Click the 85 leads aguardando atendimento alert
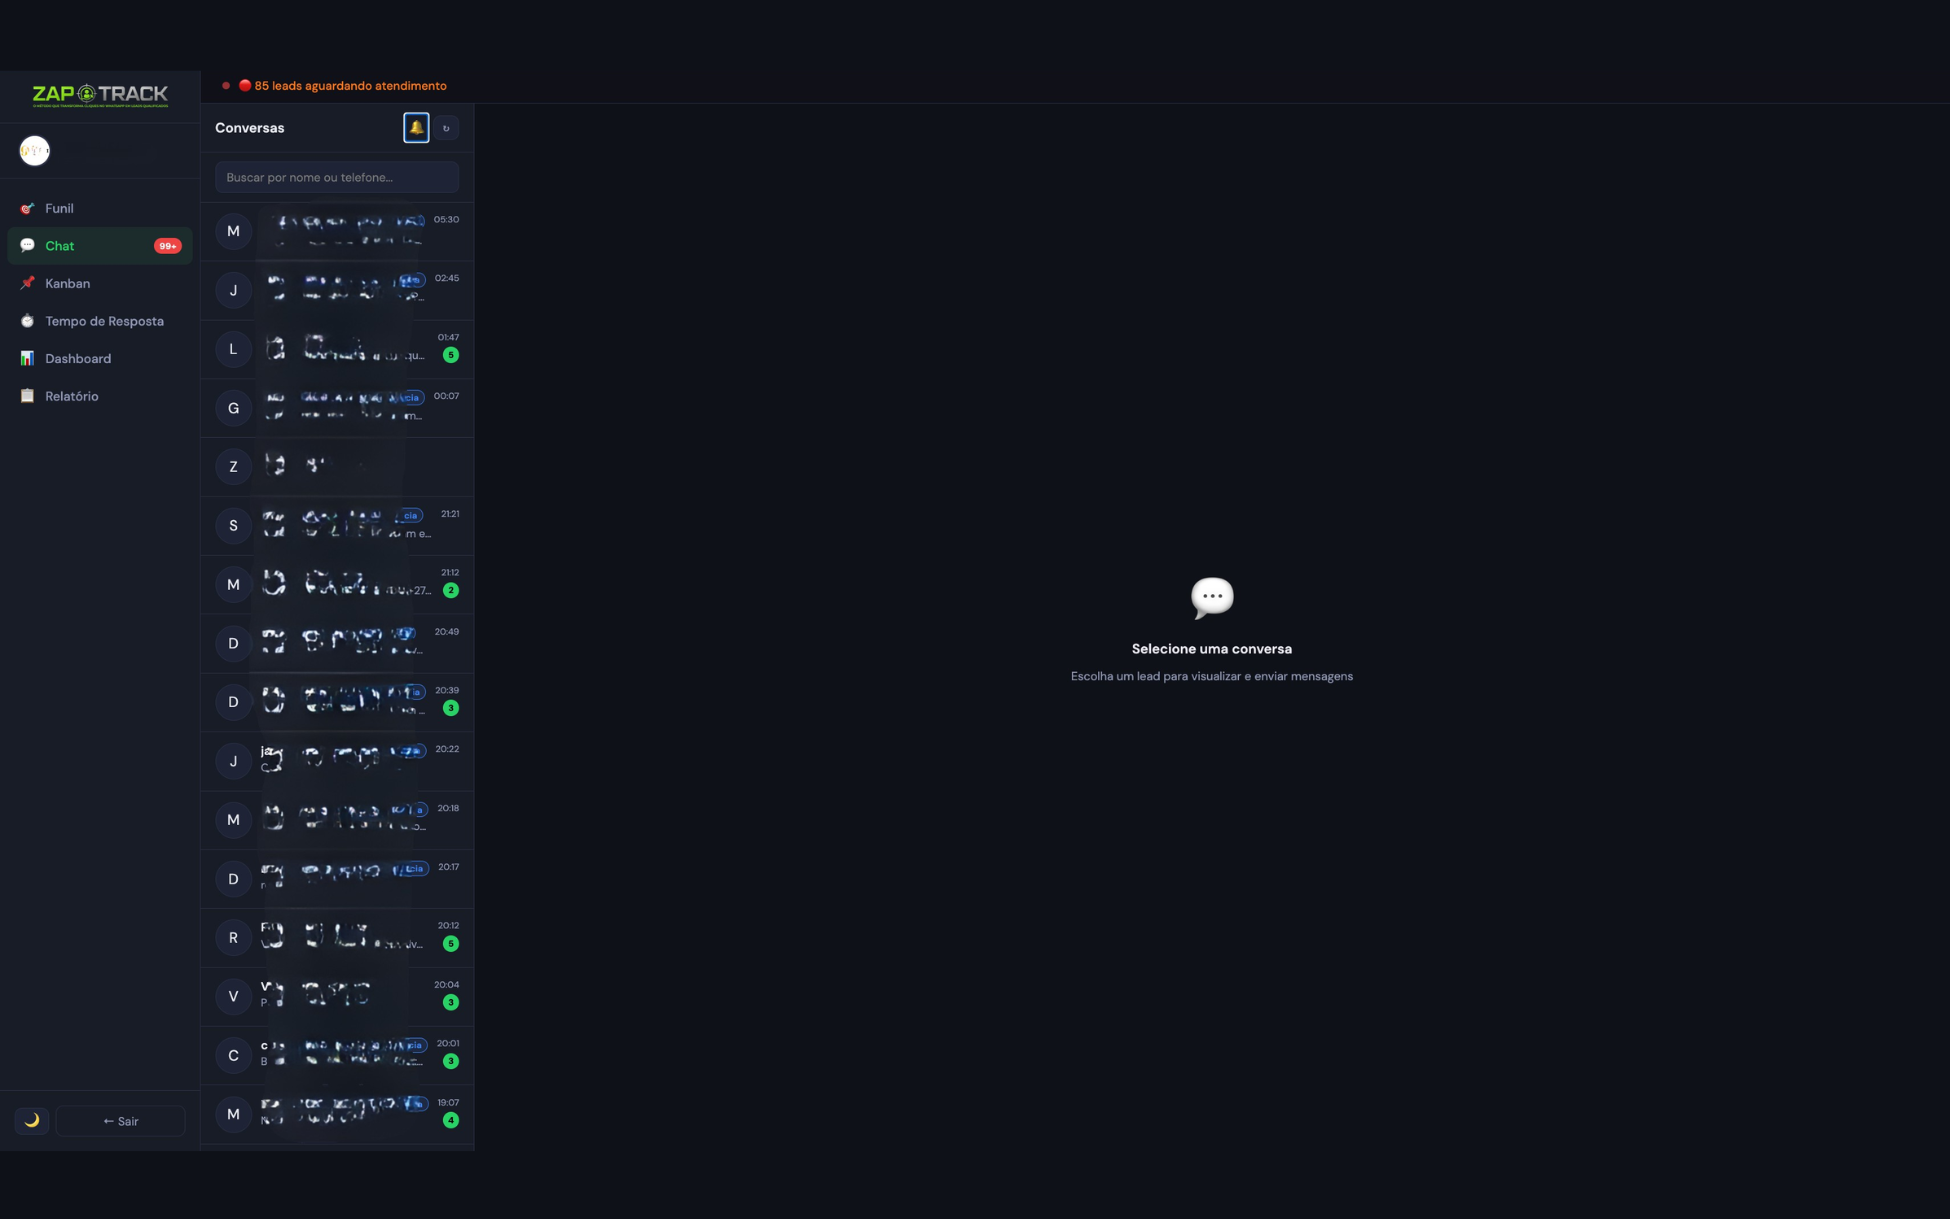1950x1219 pixels. click(349, 86)
